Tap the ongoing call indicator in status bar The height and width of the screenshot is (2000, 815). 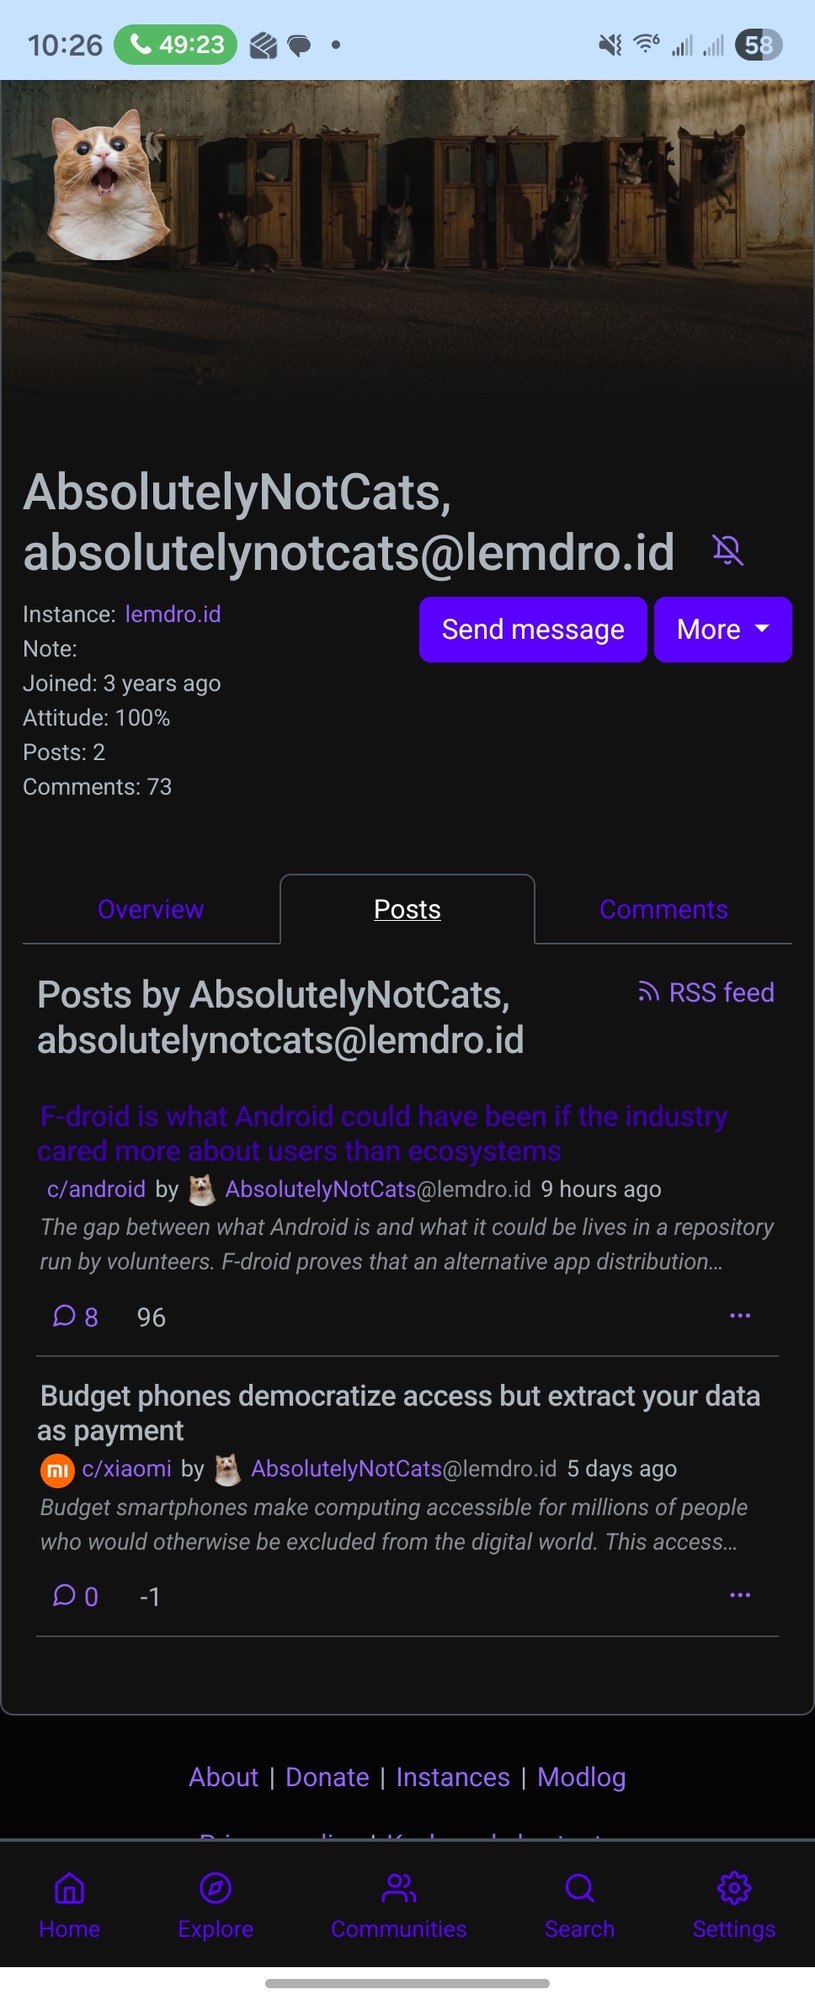pos(176,45)
